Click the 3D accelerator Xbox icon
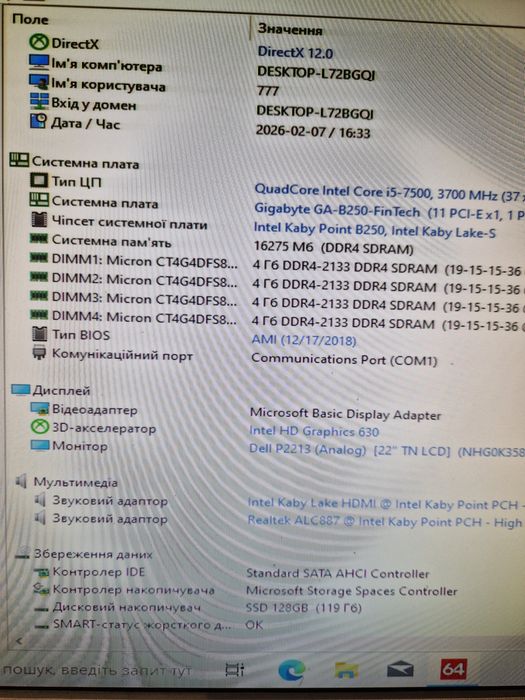 tap(40, 427)
